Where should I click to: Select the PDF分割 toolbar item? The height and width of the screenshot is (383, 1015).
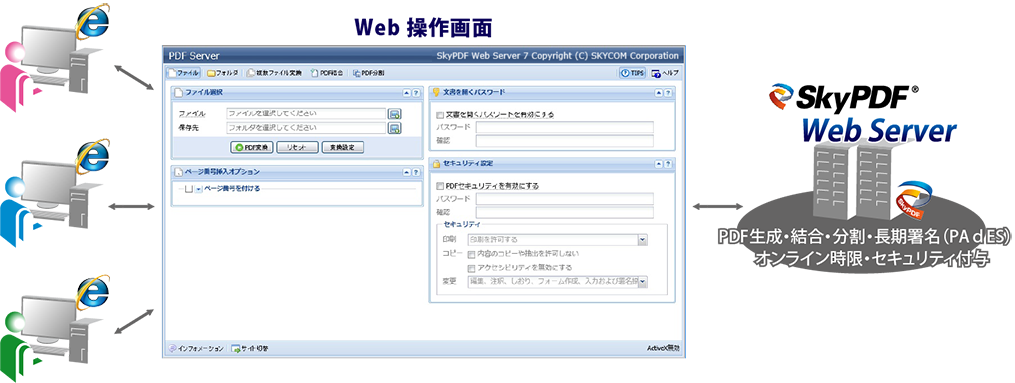(368, 73)
